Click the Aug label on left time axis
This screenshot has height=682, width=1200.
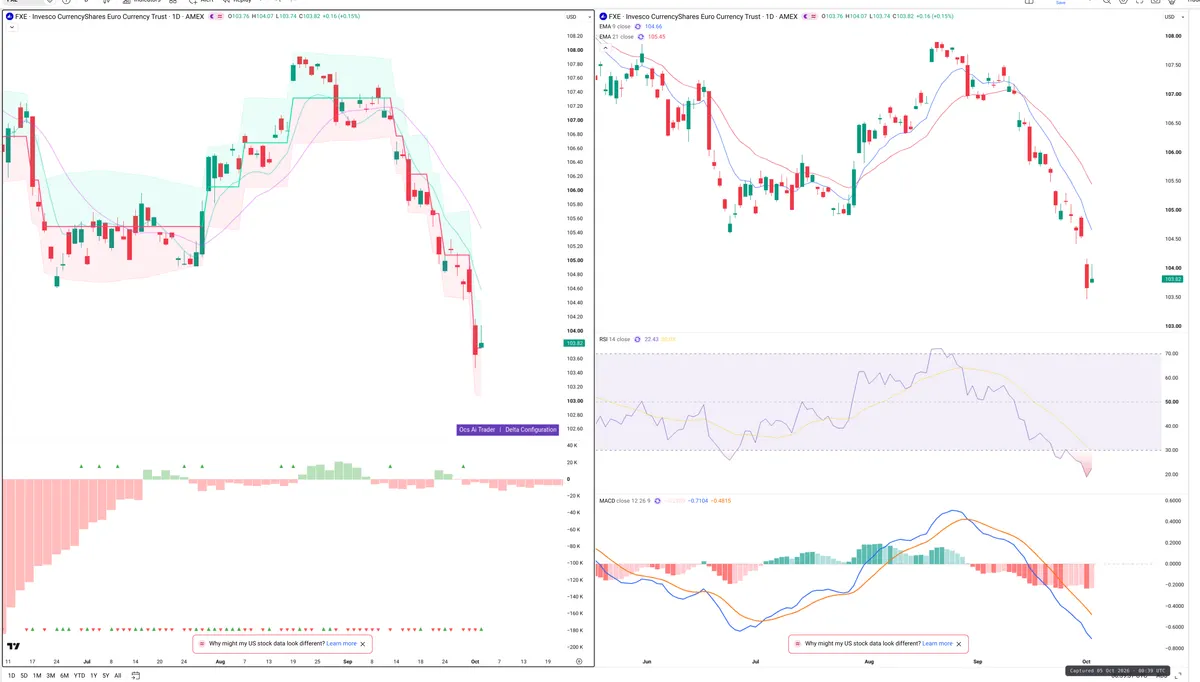tap(220, 662)
